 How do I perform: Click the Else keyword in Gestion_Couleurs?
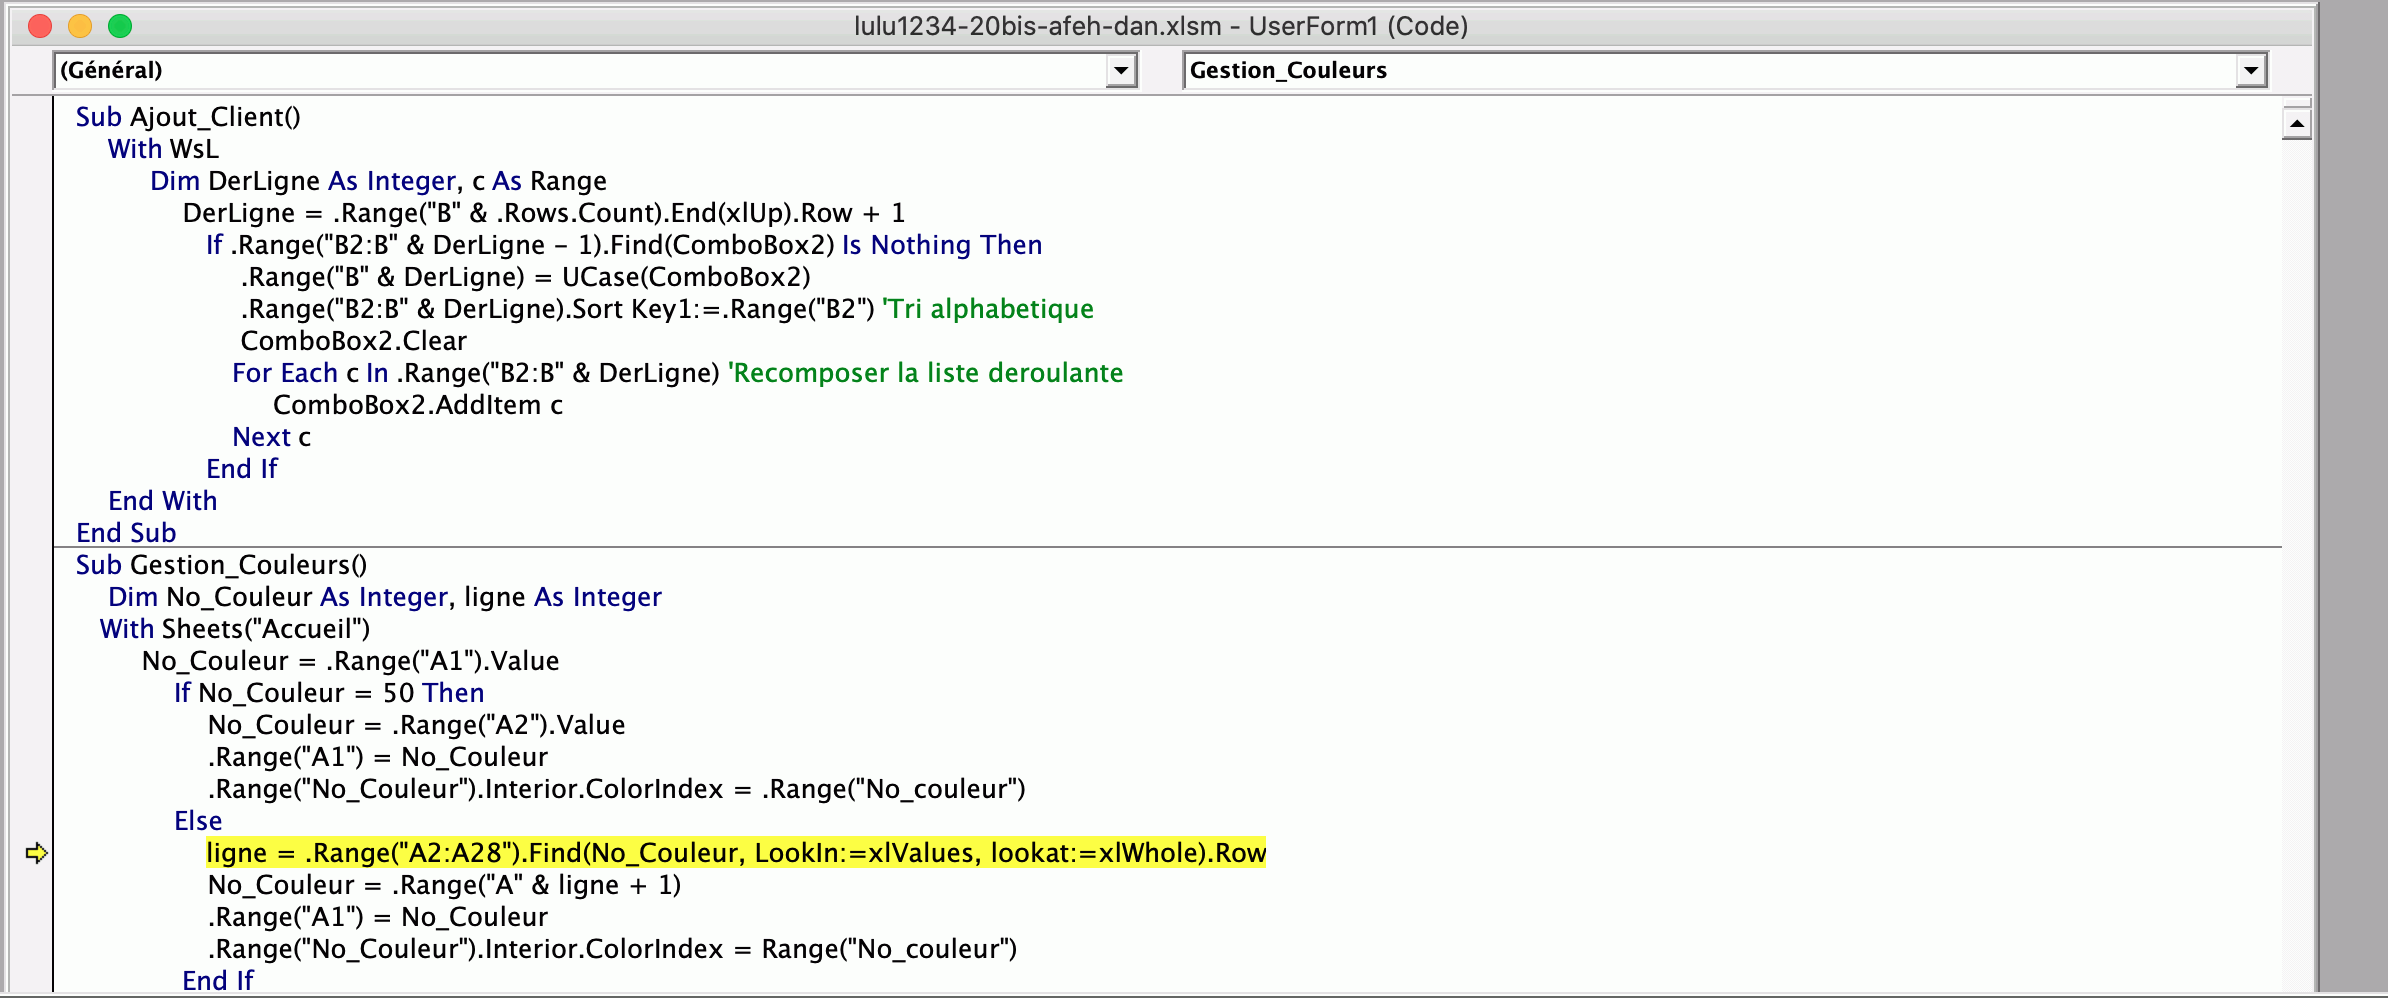[x=198, y=821]
